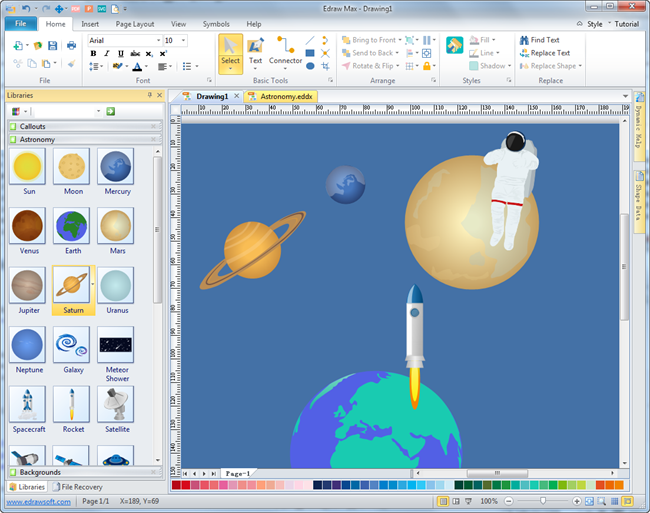The width and height of the screenshot is (650, 513).
Task: Choose the Connector tool
Action: (x=285, y=53)
